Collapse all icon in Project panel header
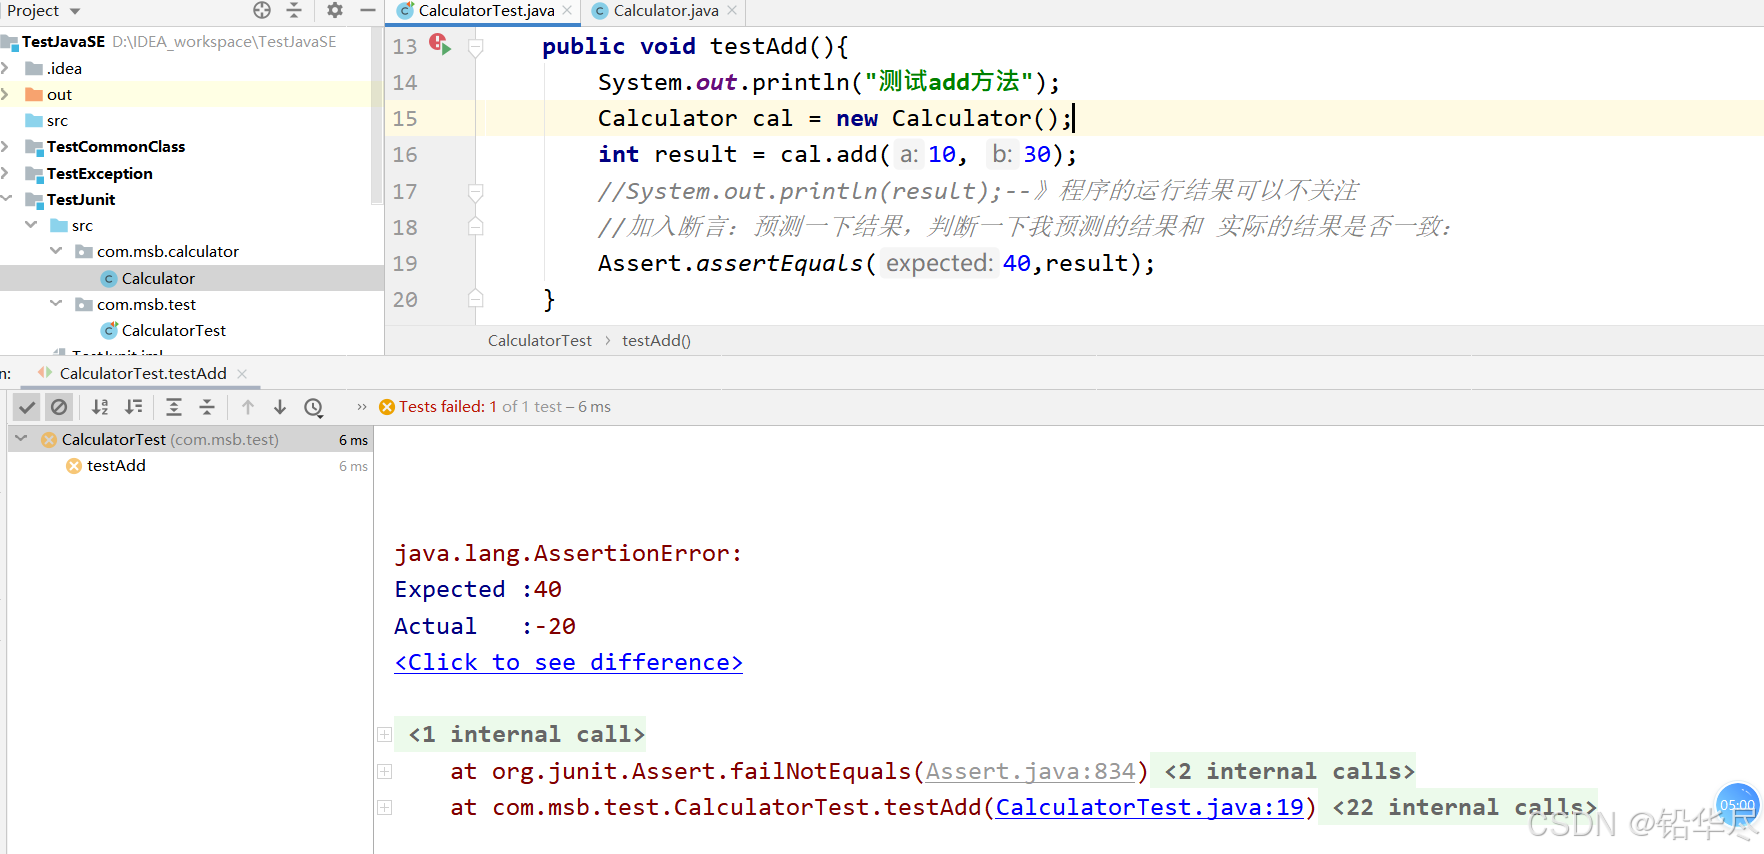The image size is (1764, 854). point(294,10)
